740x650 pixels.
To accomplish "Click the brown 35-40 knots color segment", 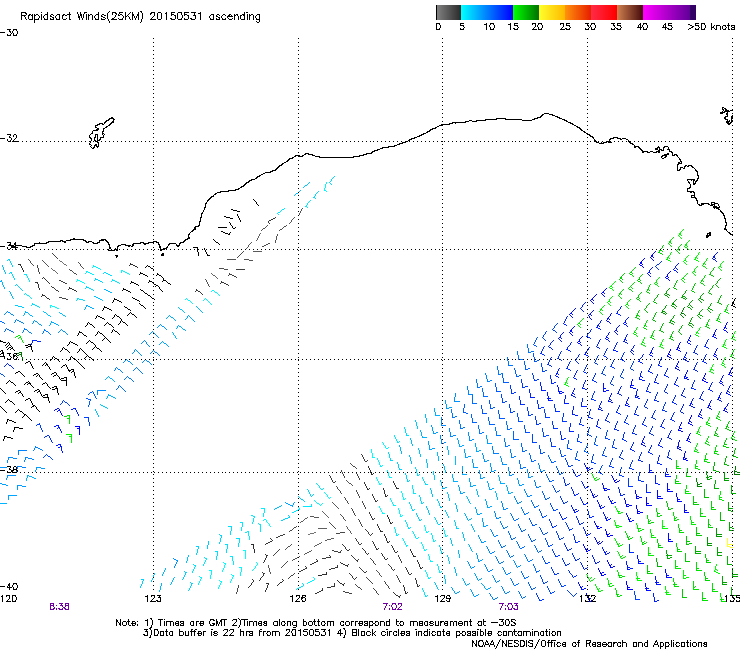I will [x=630, y=12].
